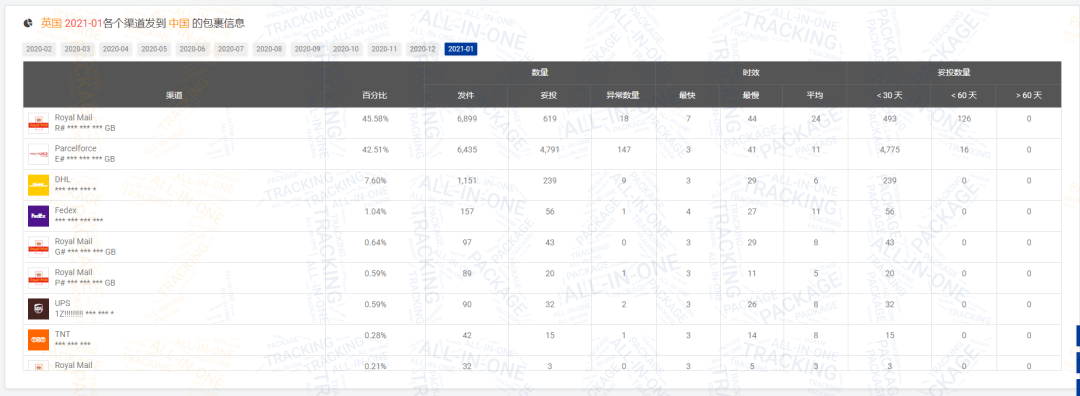Click the 渠道 column header
The image size is (1080, 396).
pos(174,95)
